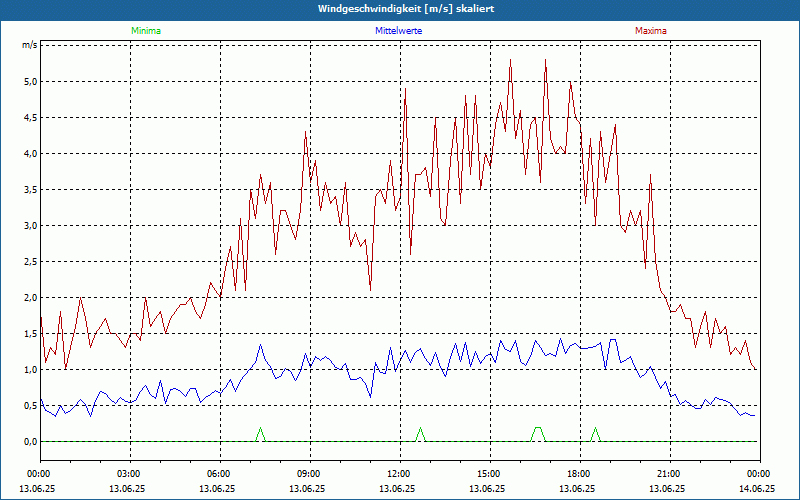
Task: Click the green minima spike after 12:00
Action: click(420, 434)
